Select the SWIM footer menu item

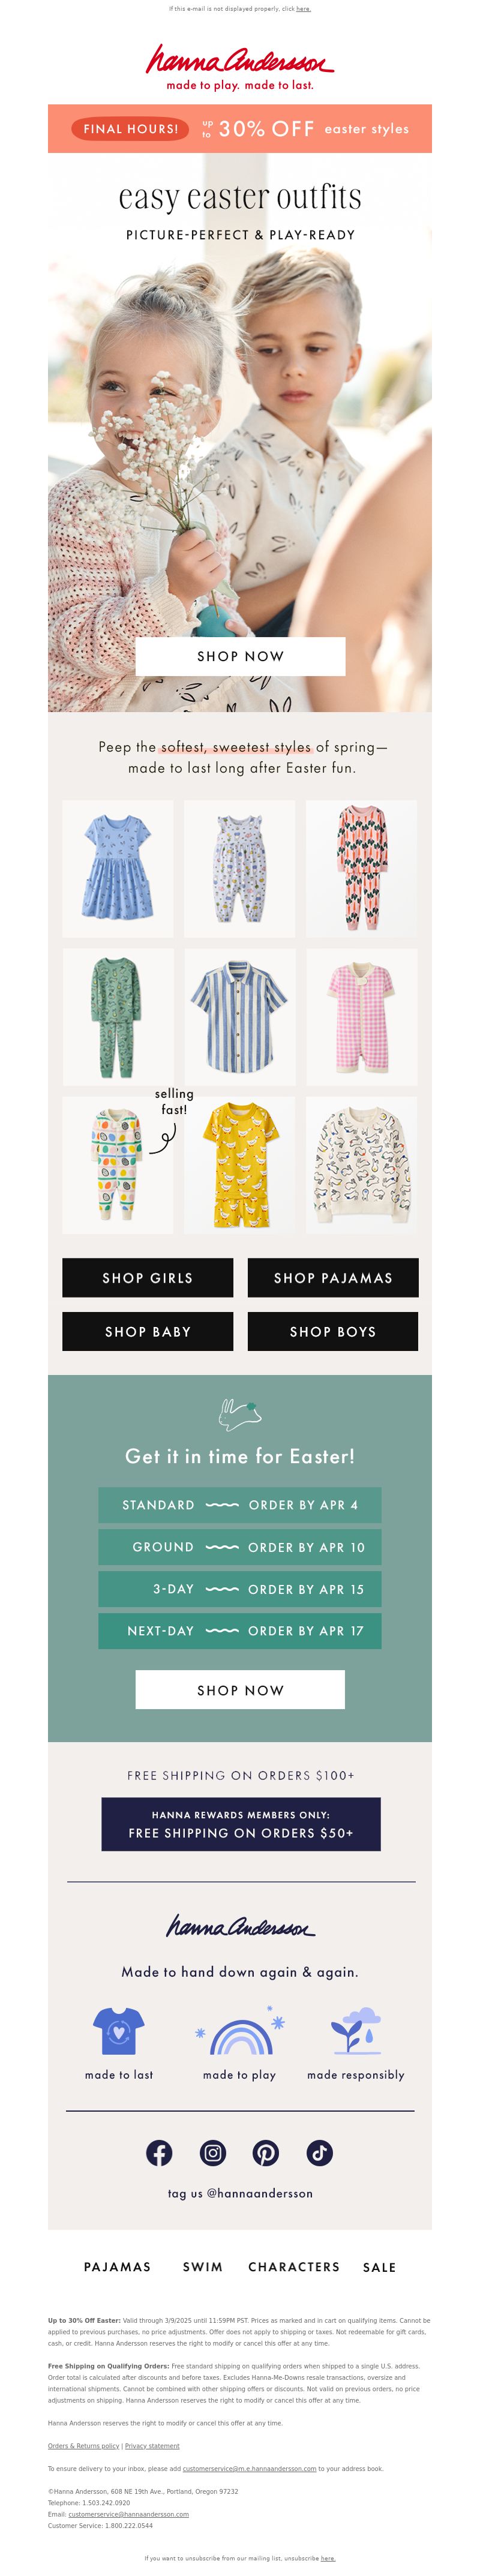coord(203,2267)
